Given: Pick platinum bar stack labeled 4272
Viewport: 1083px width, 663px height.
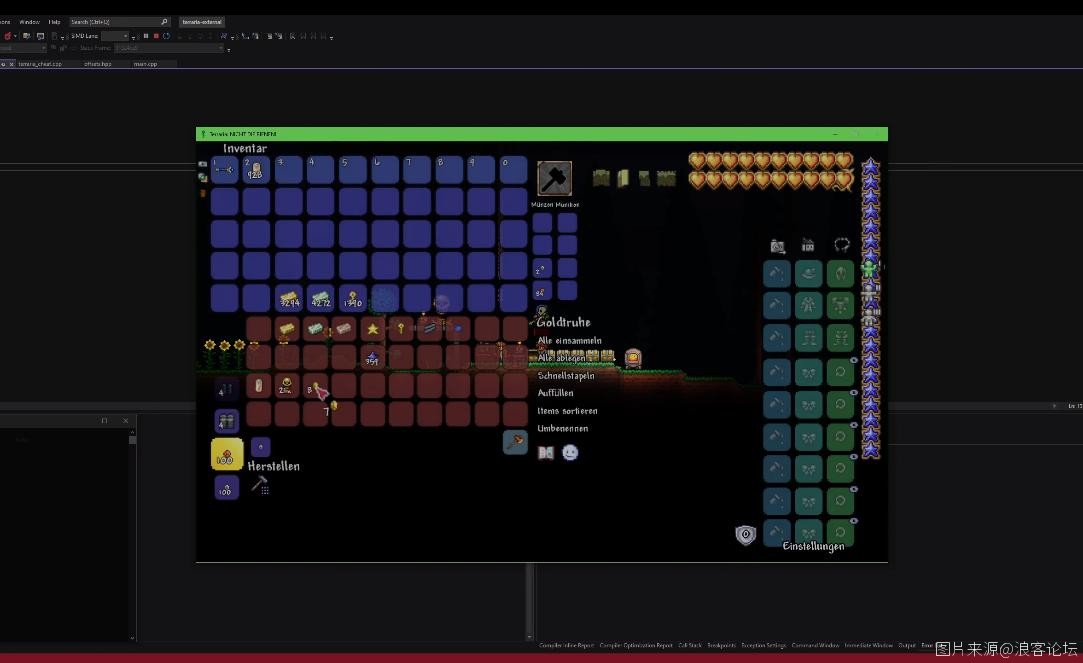Looking at the screenshot, I should coord(320,298).
